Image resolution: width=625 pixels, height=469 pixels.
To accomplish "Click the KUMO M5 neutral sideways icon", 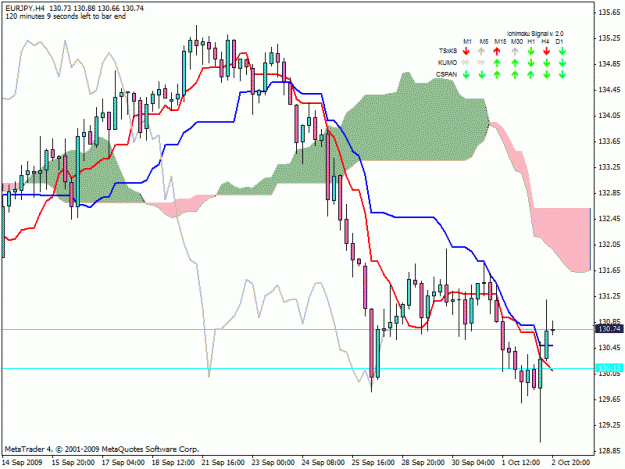I will pyautogui.click(x=481, y=63).
